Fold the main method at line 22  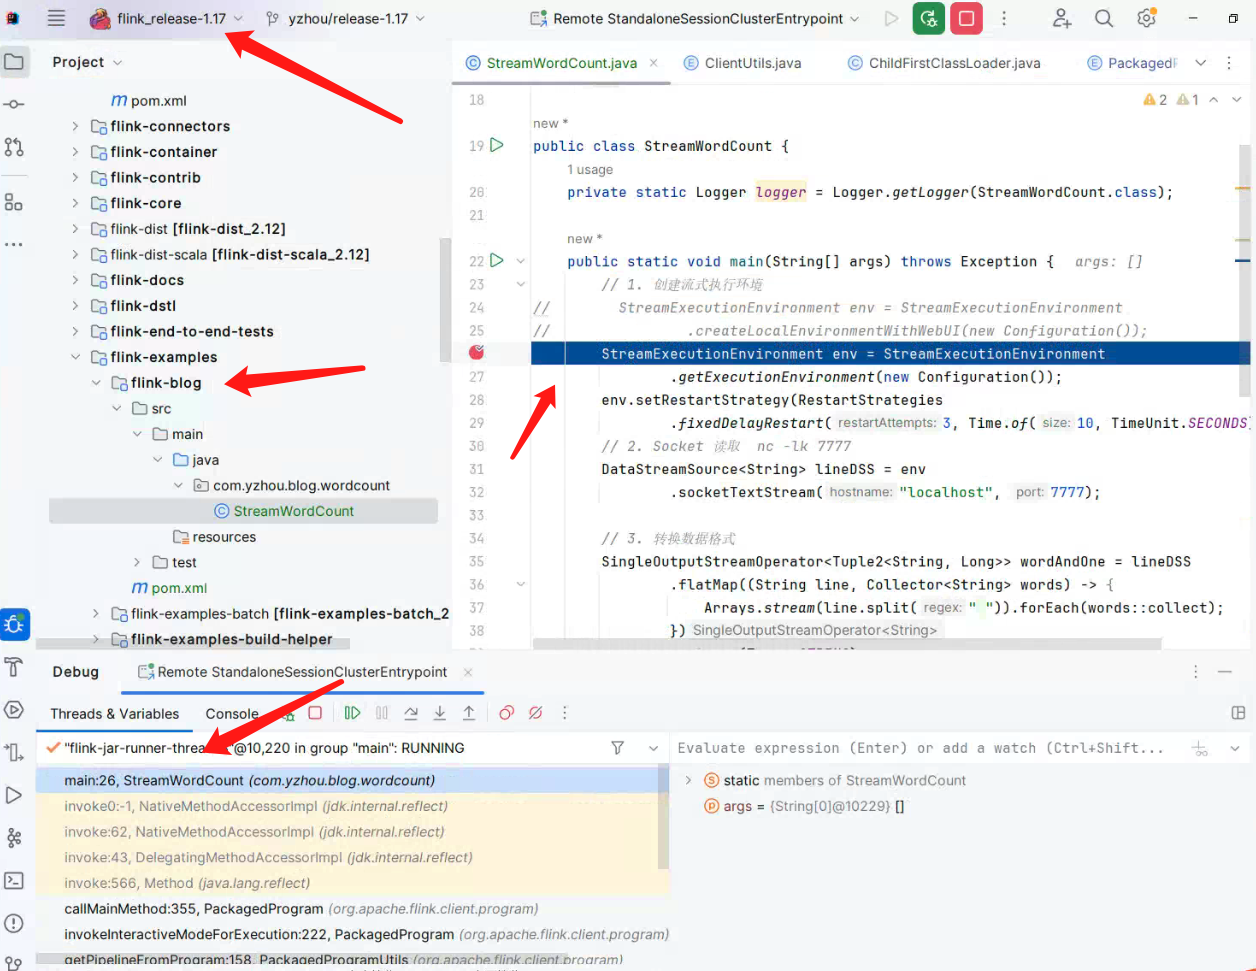point(520,261)
